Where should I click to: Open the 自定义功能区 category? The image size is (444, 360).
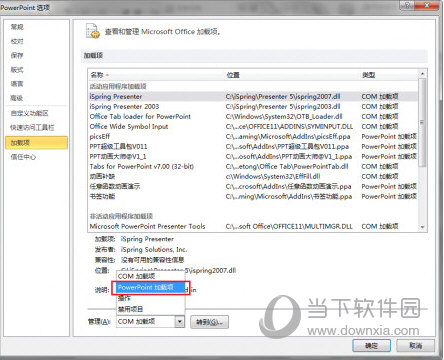tap(29, 113)
